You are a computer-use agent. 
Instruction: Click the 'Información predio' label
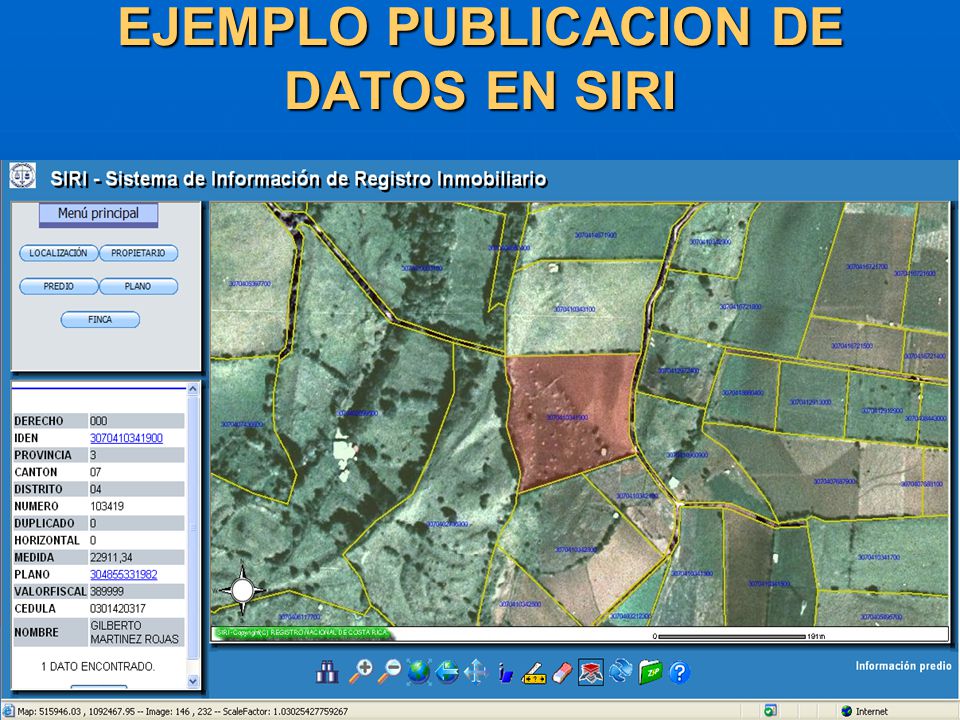click(904, 666)
